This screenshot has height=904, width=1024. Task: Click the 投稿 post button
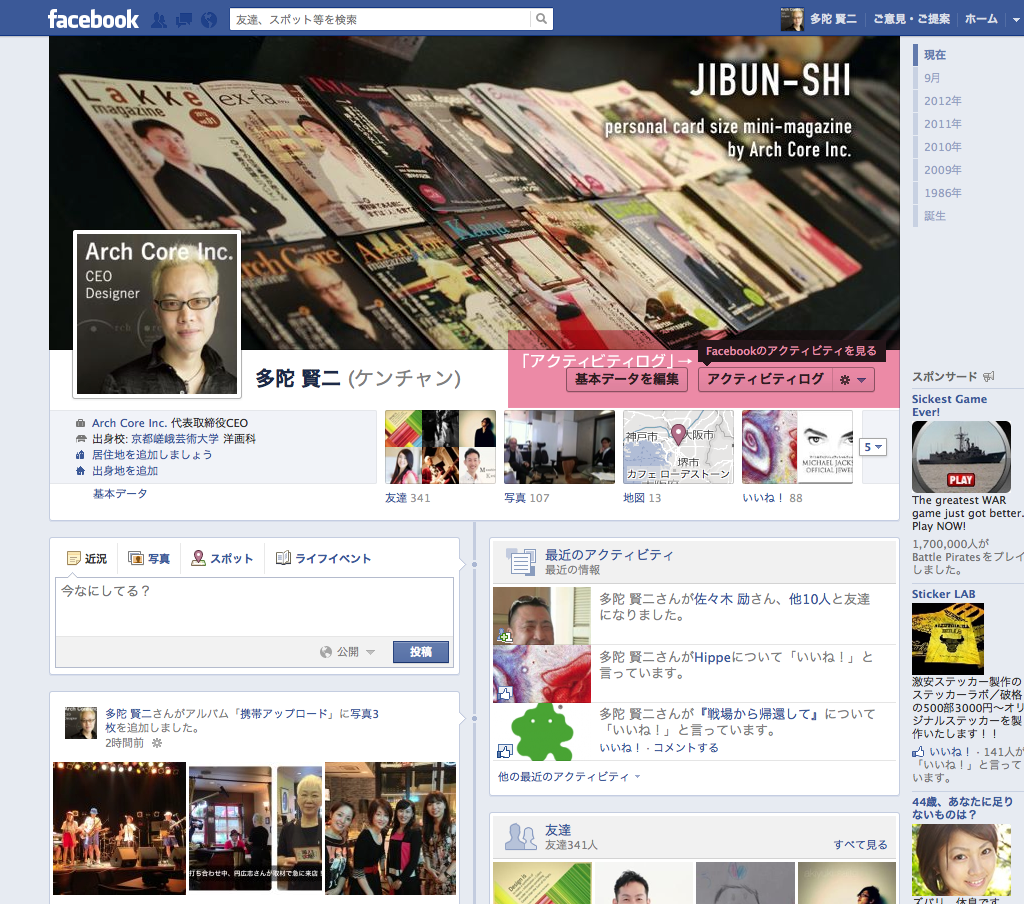click(x=421, y=652)
